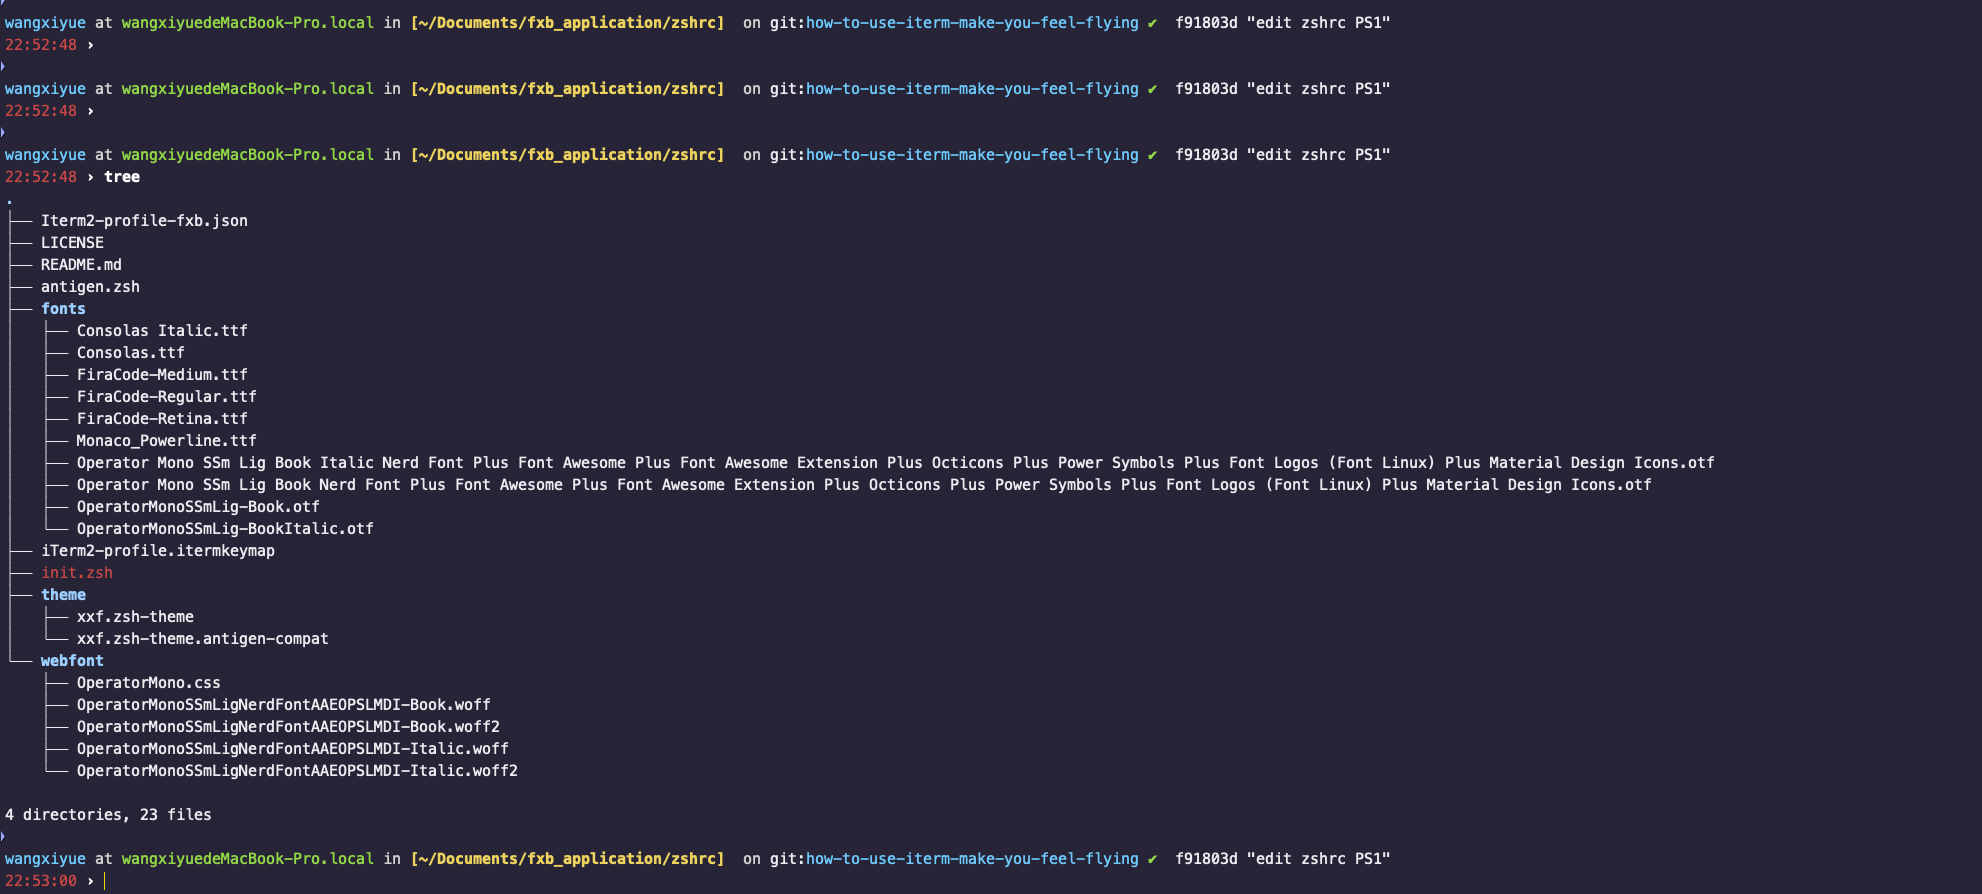Click iTerm2-profile.itermkeymap file entry
This screenshot has height=894, width=1982.
(158, 551)
